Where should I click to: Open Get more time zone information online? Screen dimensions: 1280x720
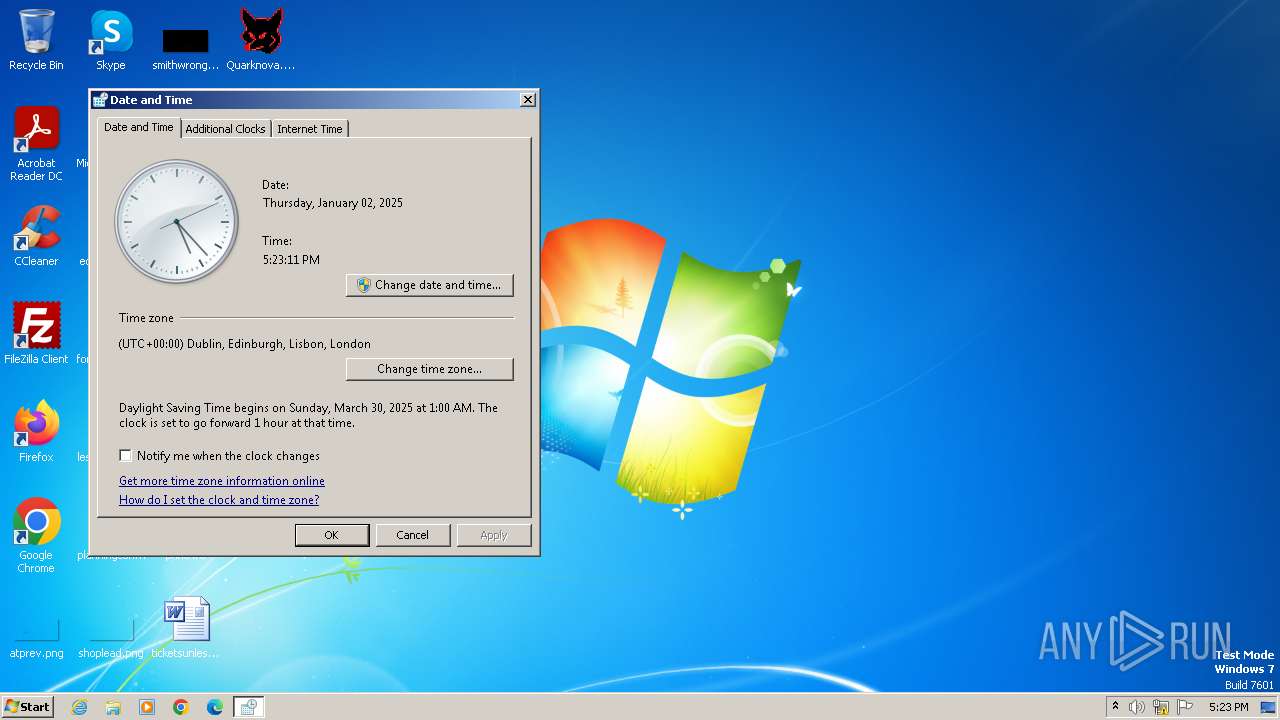pos(222,481)
